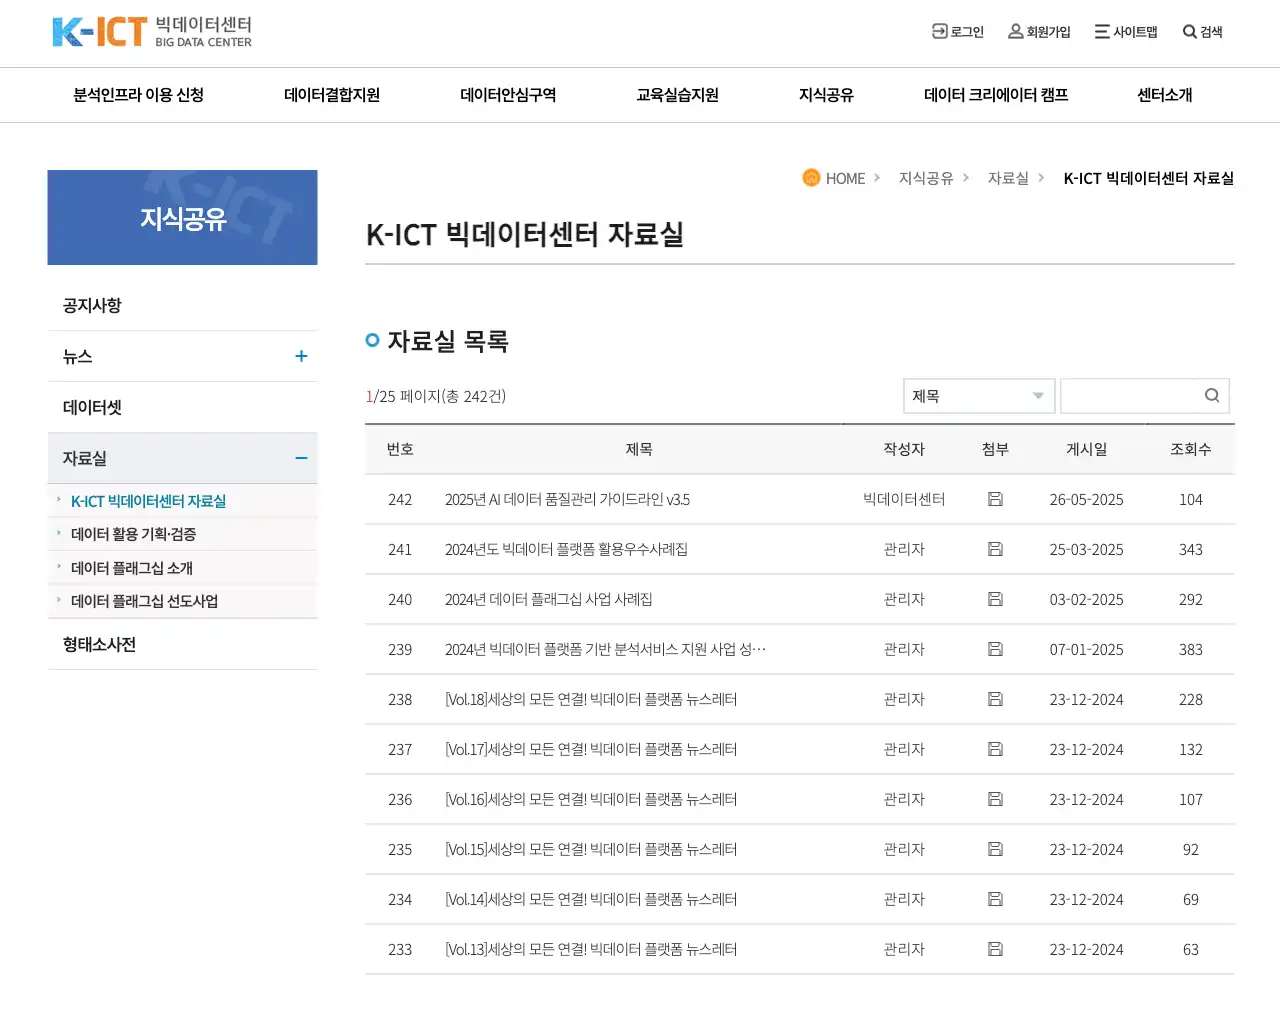Open the Vol.16 newsletter post
This screenshot has height=1024, width=1280.
pos(591,799)
